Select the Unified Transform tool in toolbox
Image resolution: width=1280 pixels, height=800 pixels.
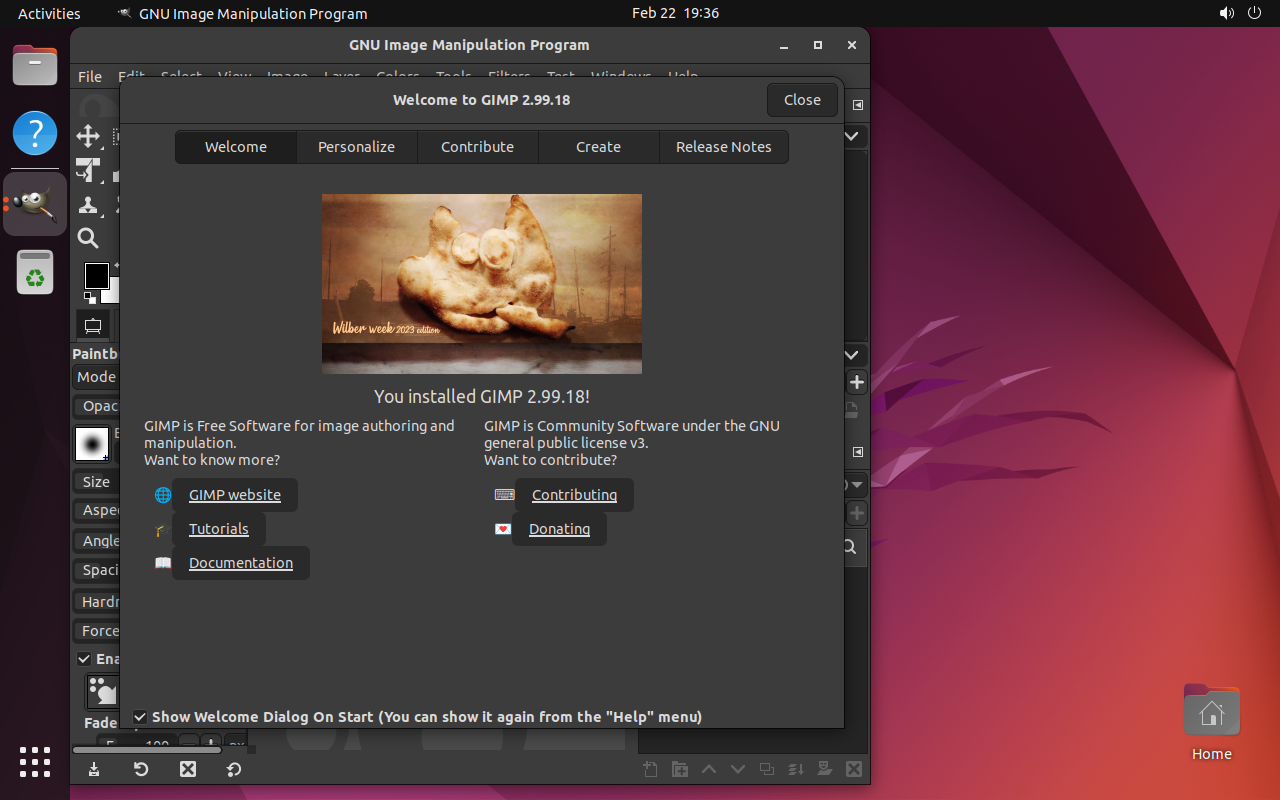pyautogui.click(x=88, y=170)
